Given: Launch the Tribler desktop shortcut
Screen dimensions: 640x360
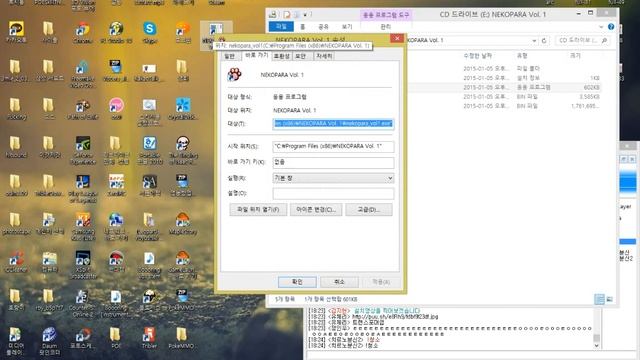Looking at the screenshot, I should [149, 338].
